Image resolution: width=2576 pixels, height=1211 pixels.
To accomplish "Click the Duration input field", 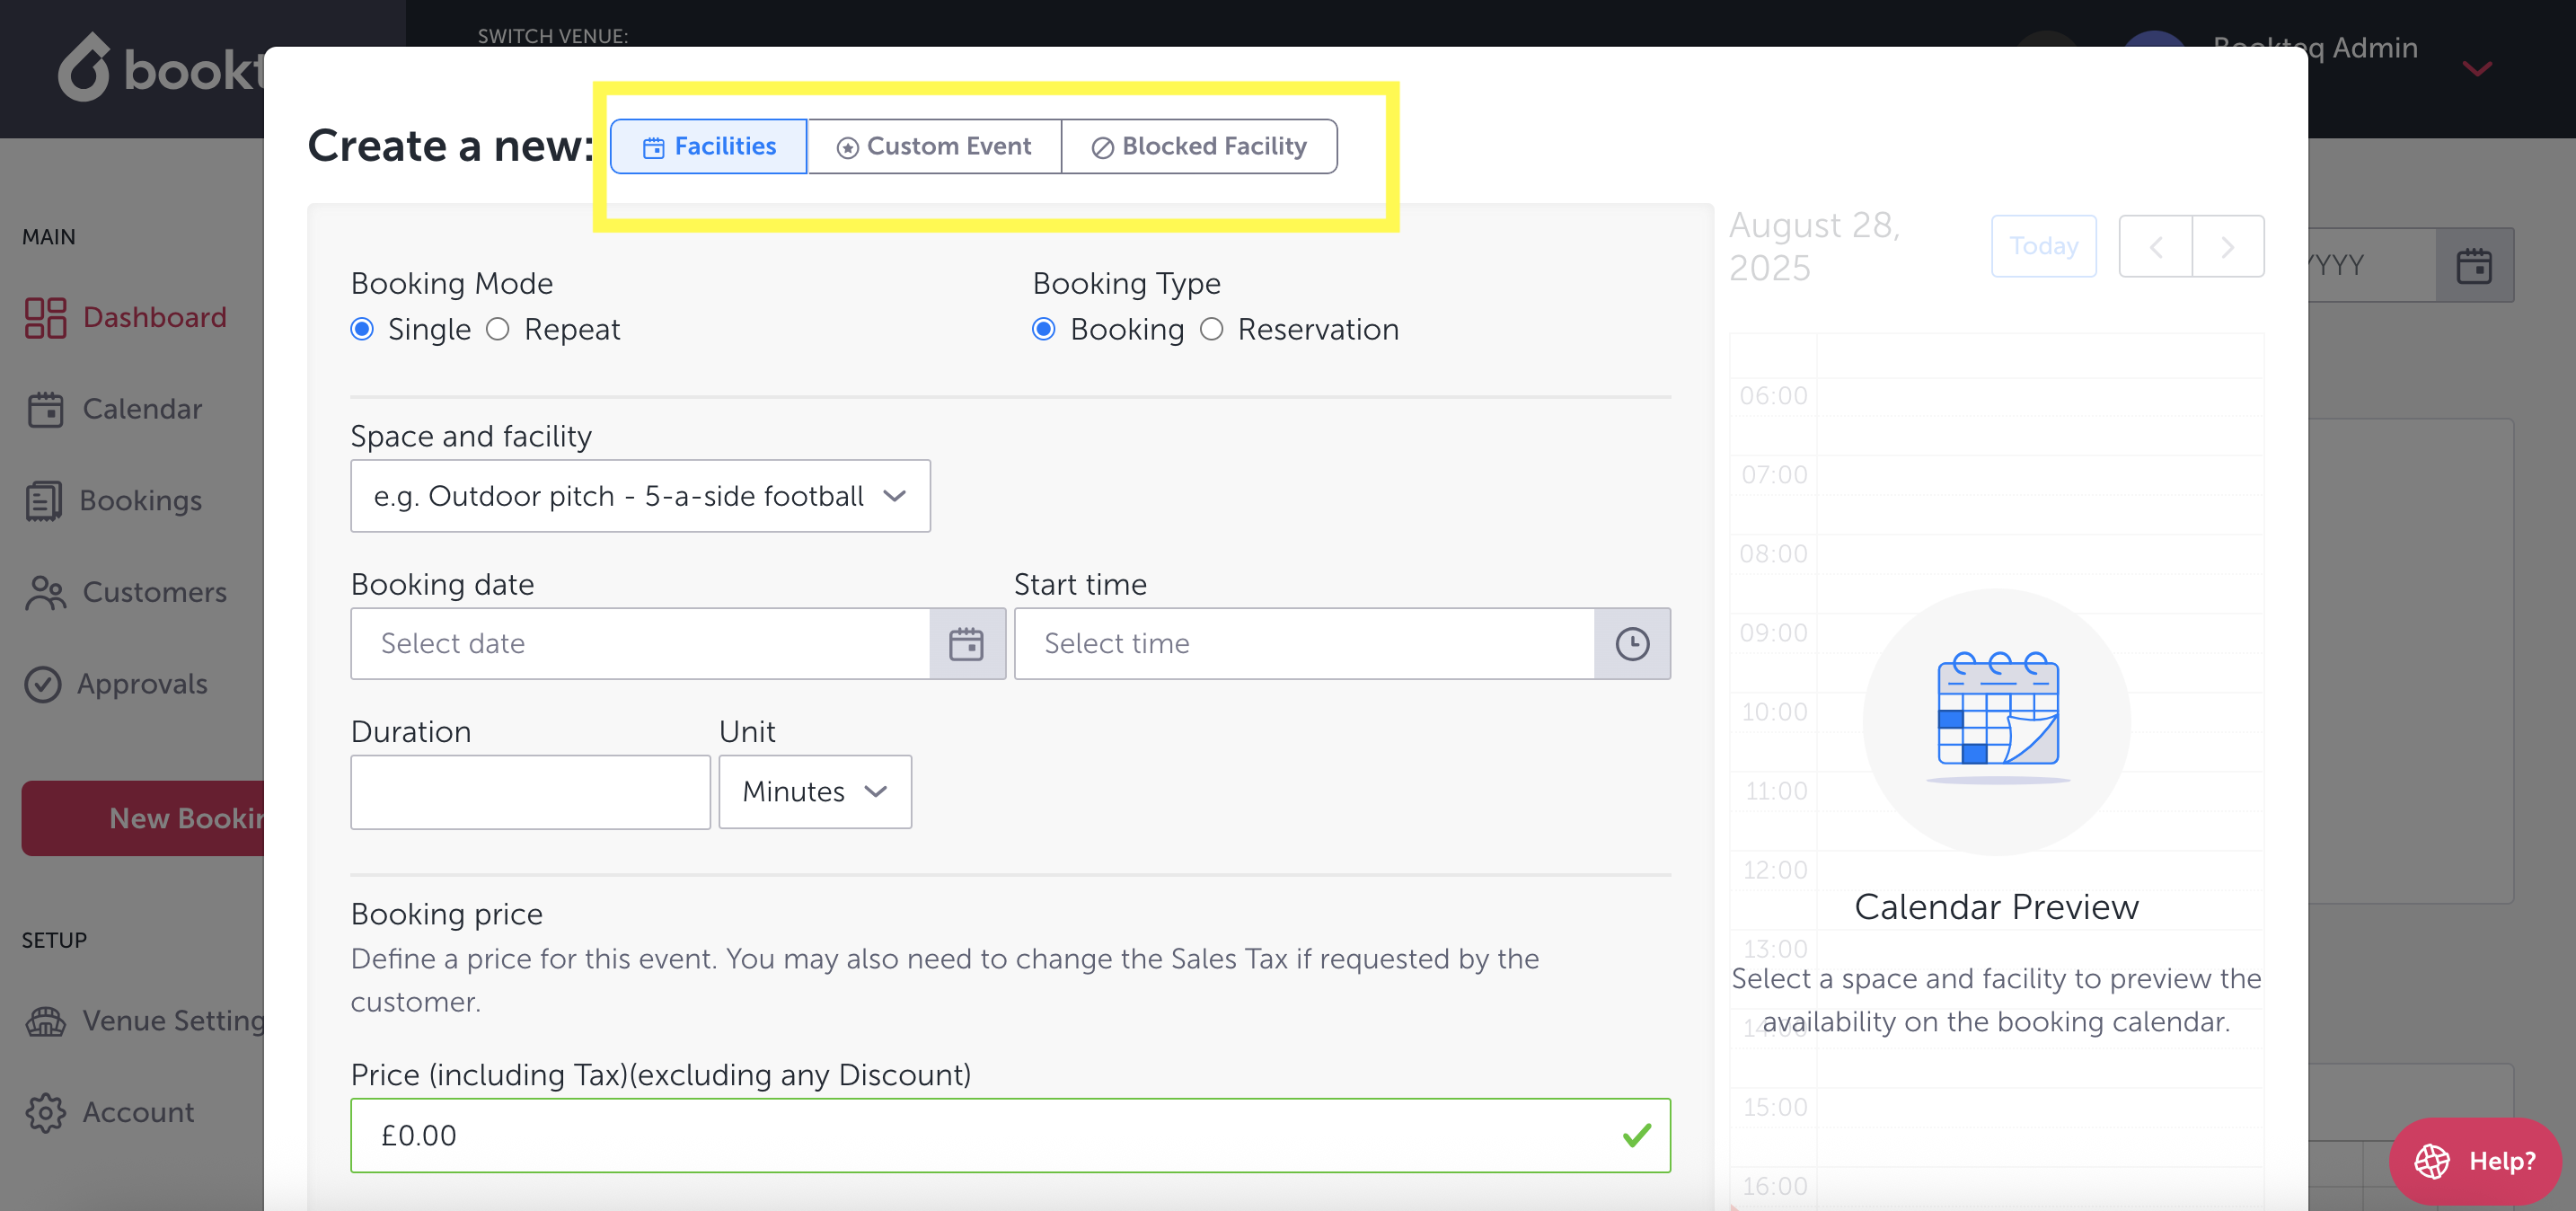I will 530,791.
